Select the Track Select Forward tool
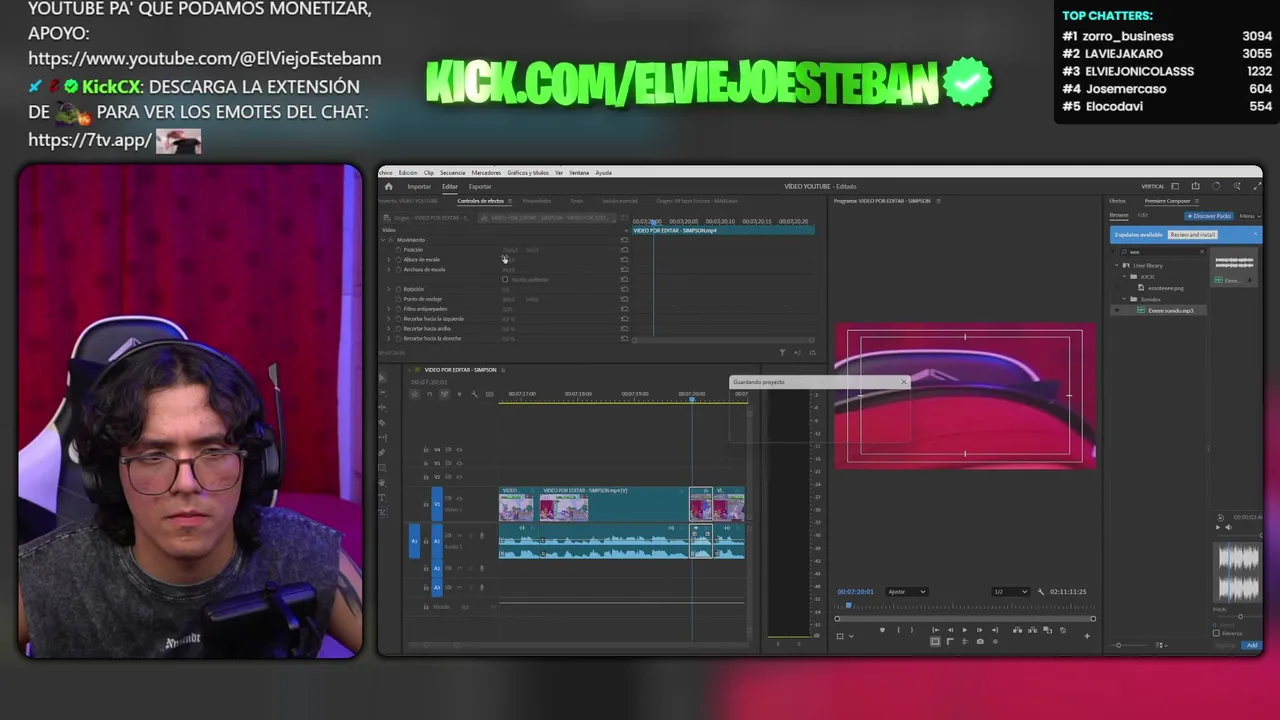The width and height of the screenshot is (1280, 720). pyautogui.click(x=382, y=393)
